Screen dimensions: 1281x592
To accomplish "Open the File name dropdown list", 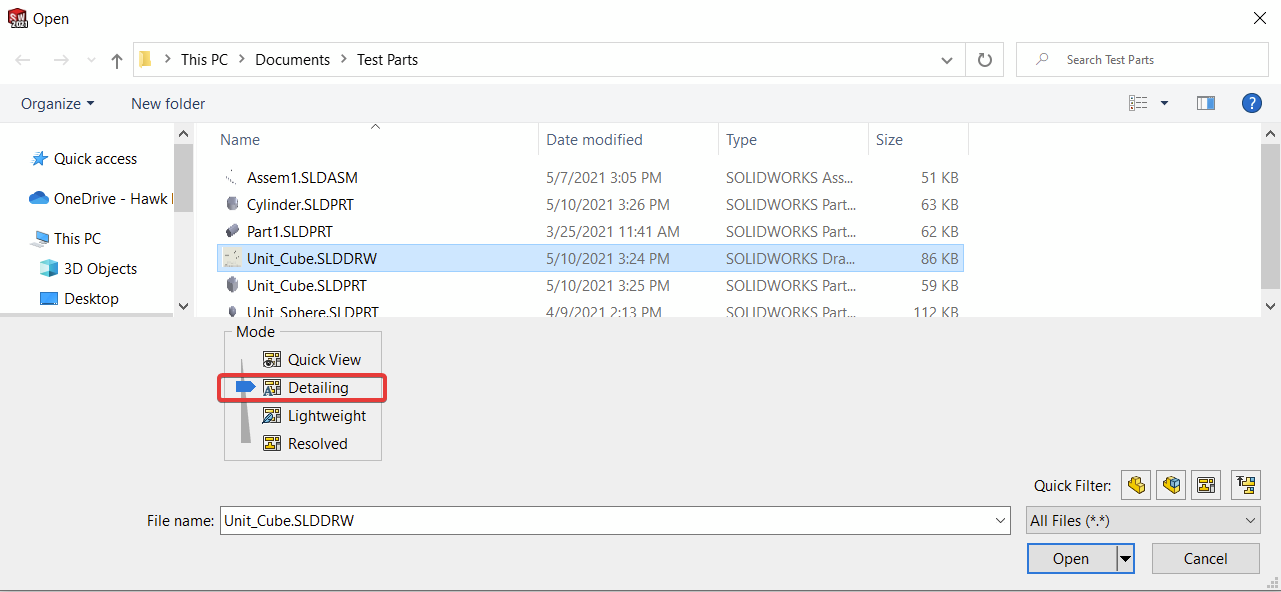I will (1002, 520).
